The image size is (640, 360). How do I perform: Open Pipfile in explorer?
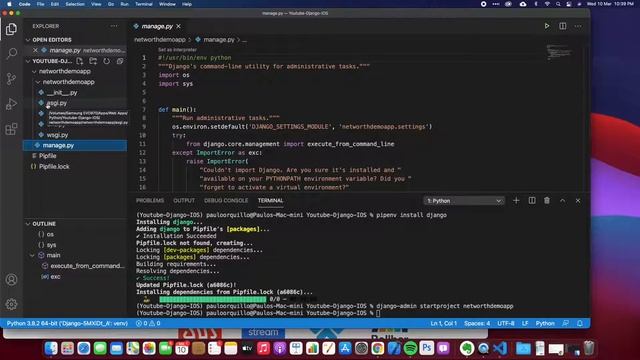click(x=48, y=156)
